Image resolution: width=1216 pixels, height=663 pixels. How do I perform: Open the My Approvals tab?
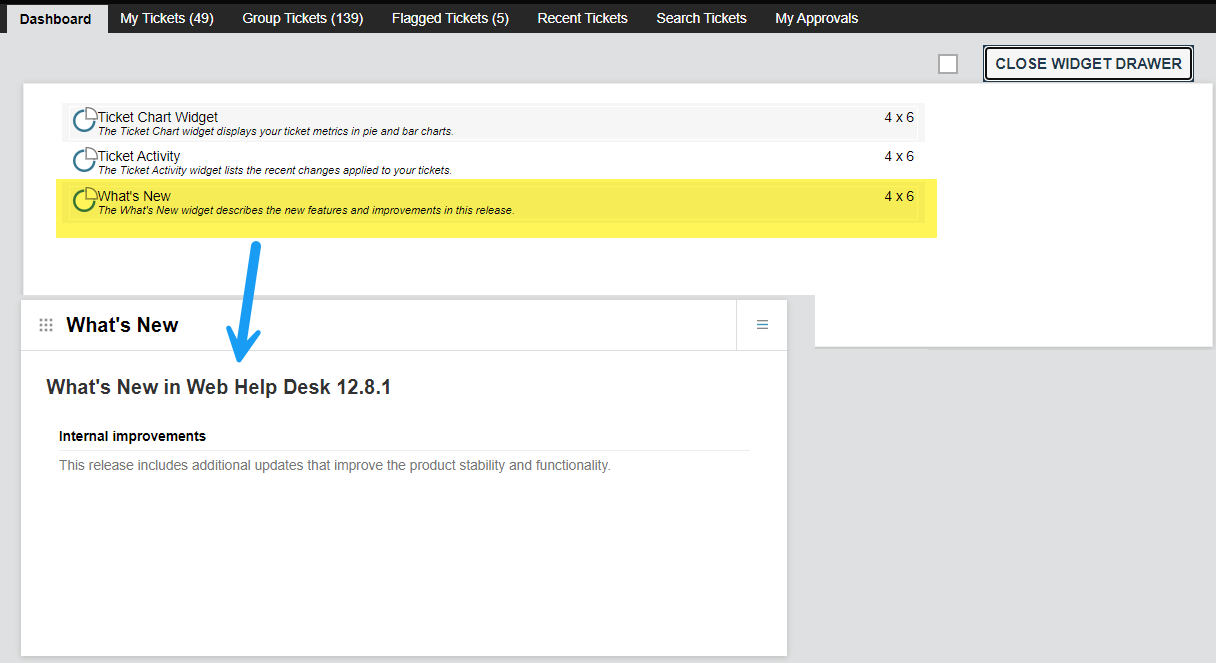[x=816, y=18]
